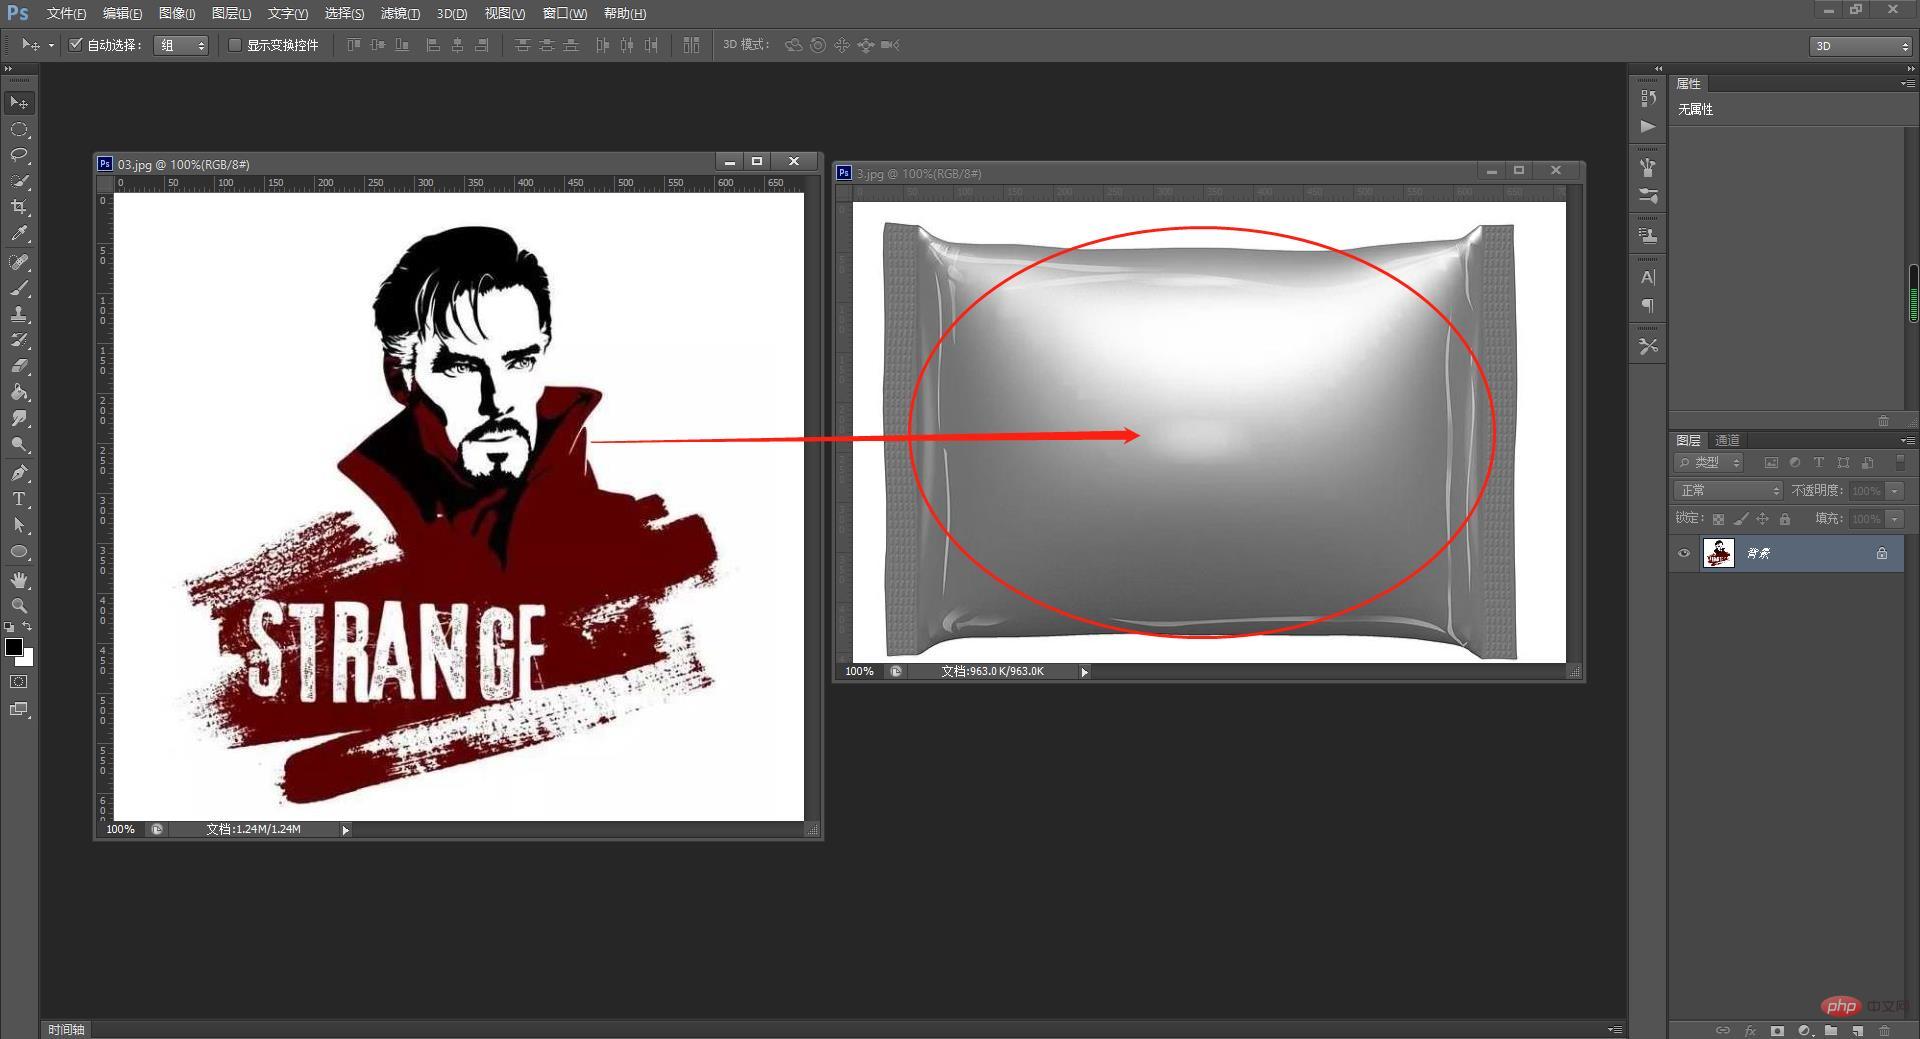
Task: Select the Smudge tool
Action: tap(19, 418)
